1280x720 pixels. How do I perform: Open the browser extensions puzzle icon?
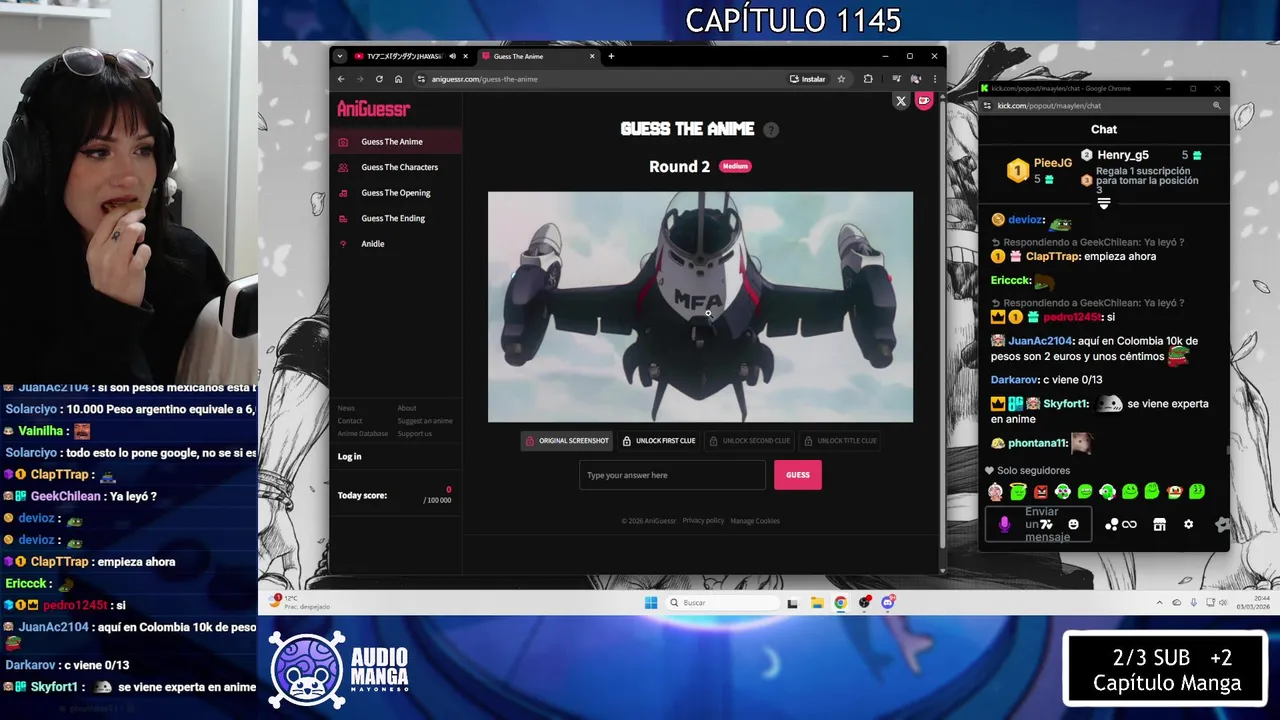coord(868,79)
